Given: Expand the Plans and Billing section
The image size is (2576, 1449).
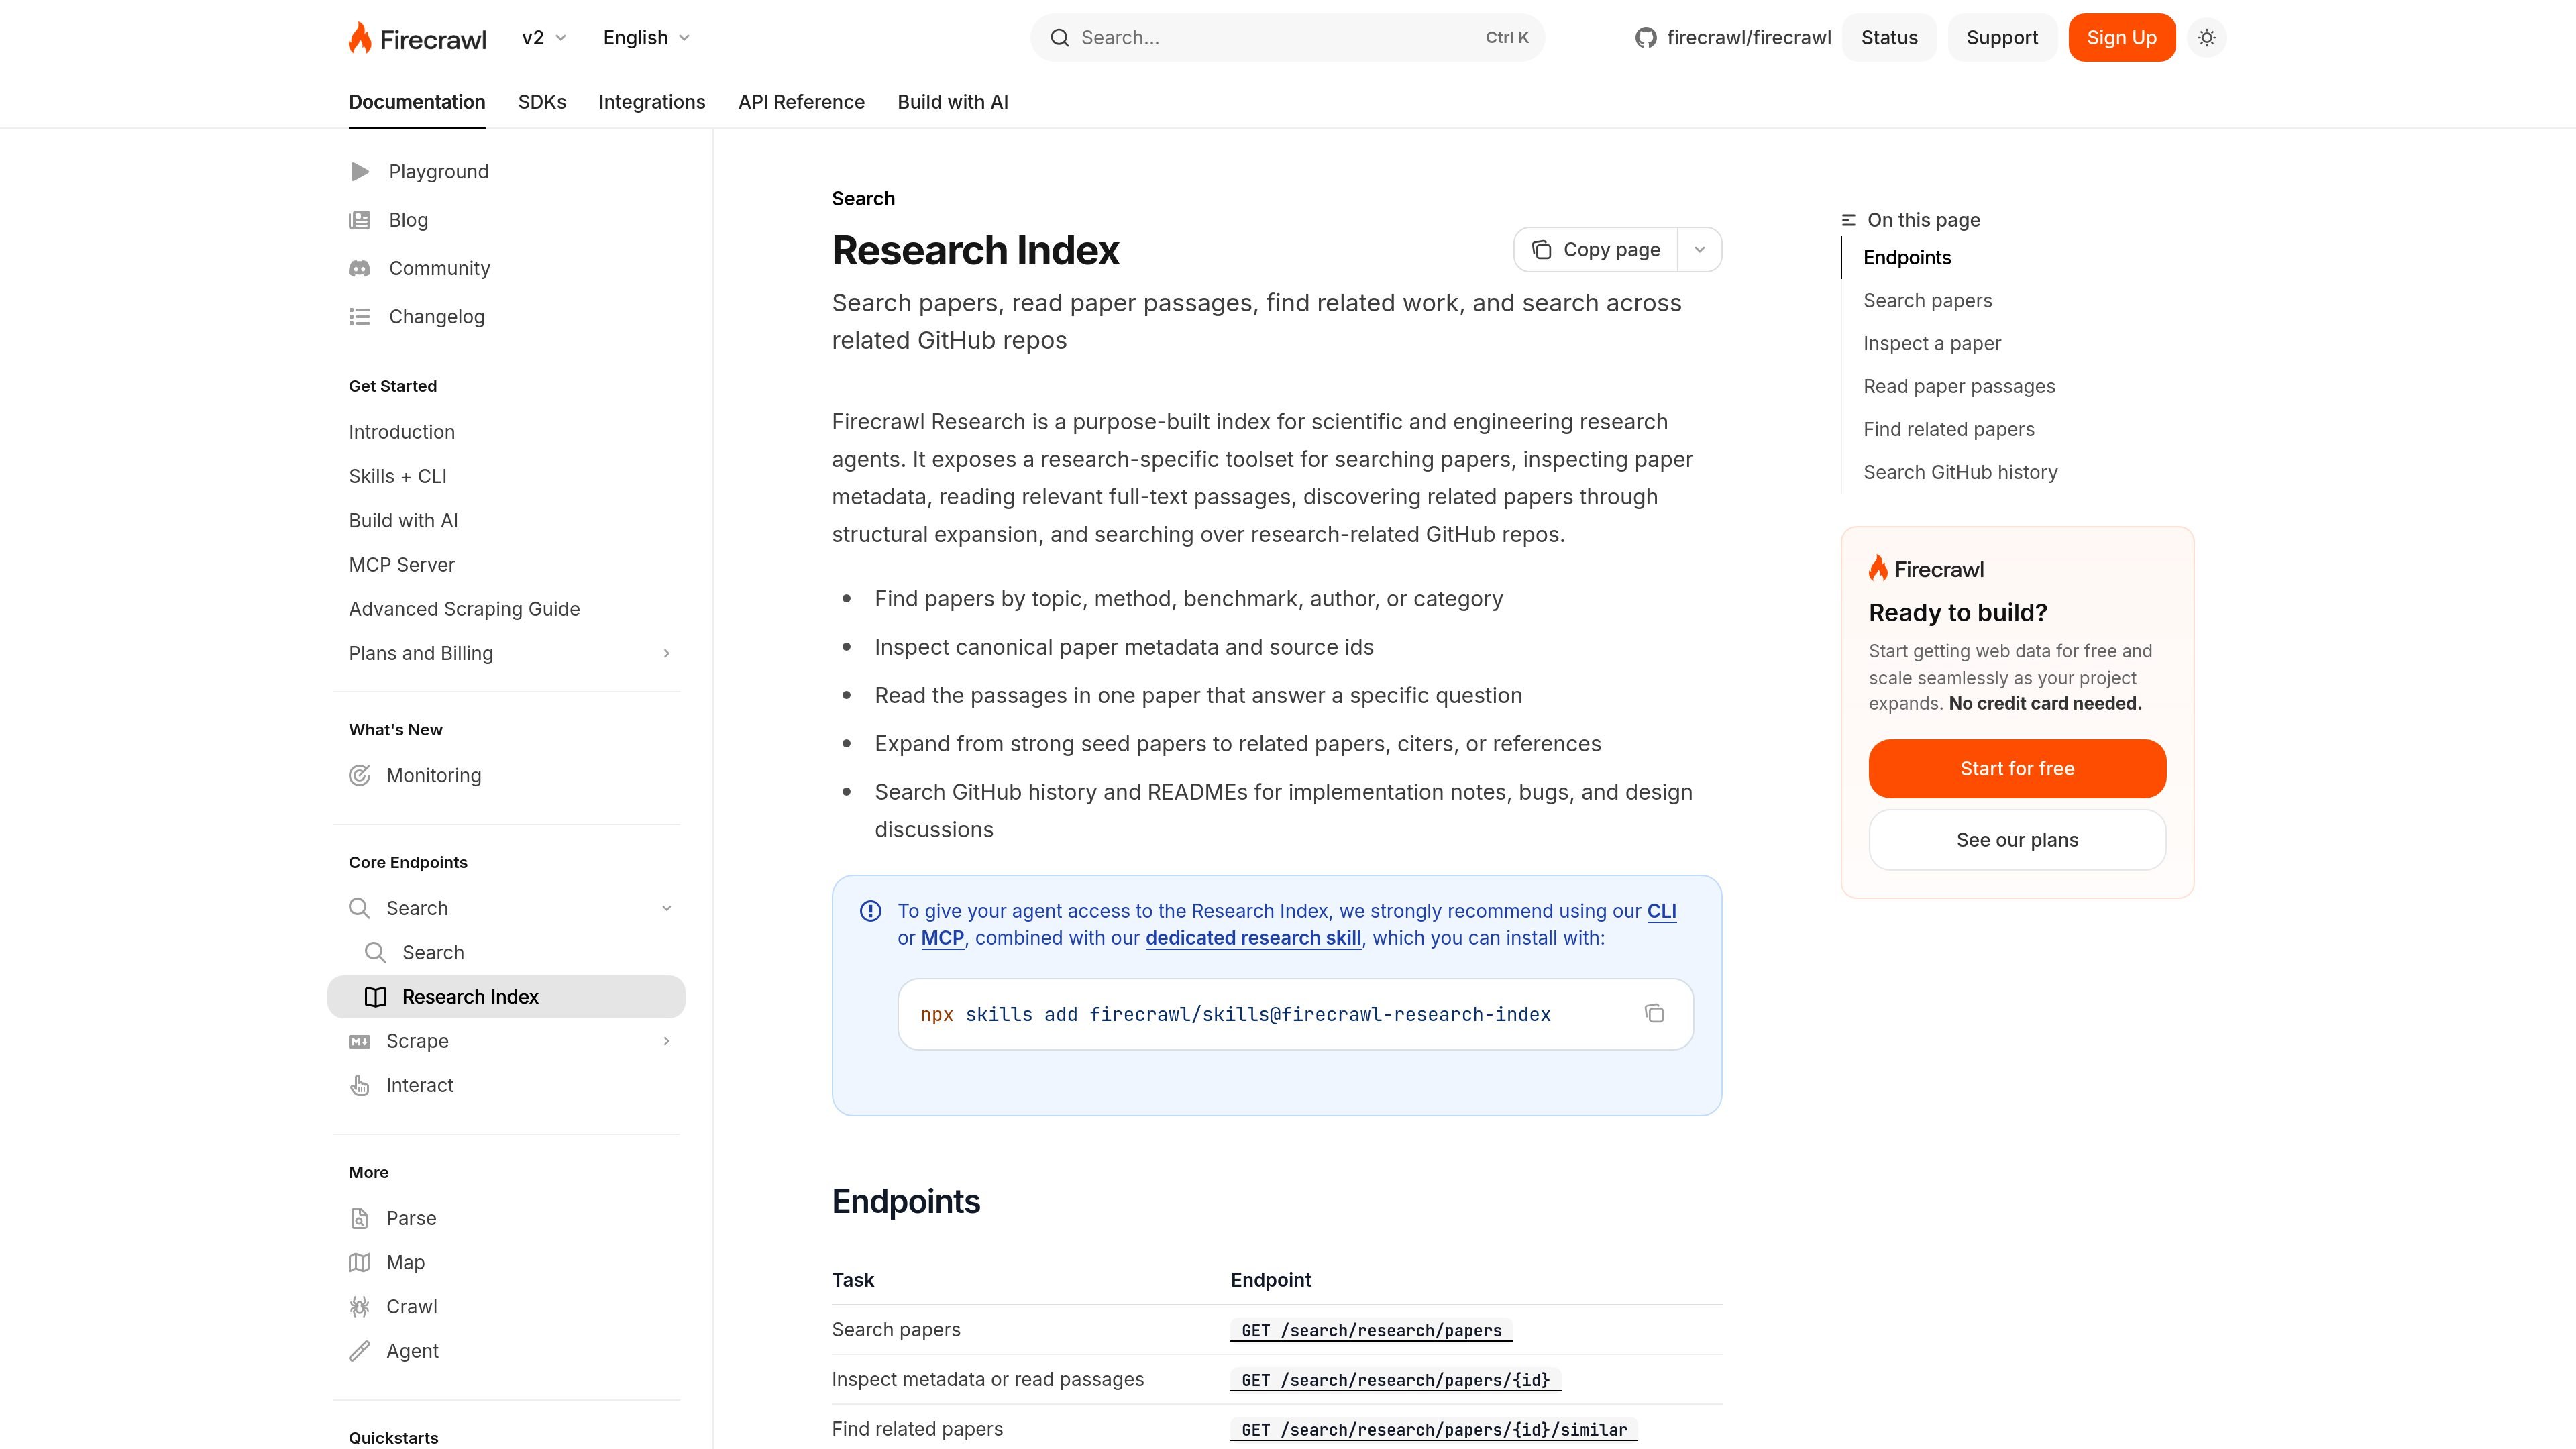Looking at the screenshot, I should (x=666, y=654).
